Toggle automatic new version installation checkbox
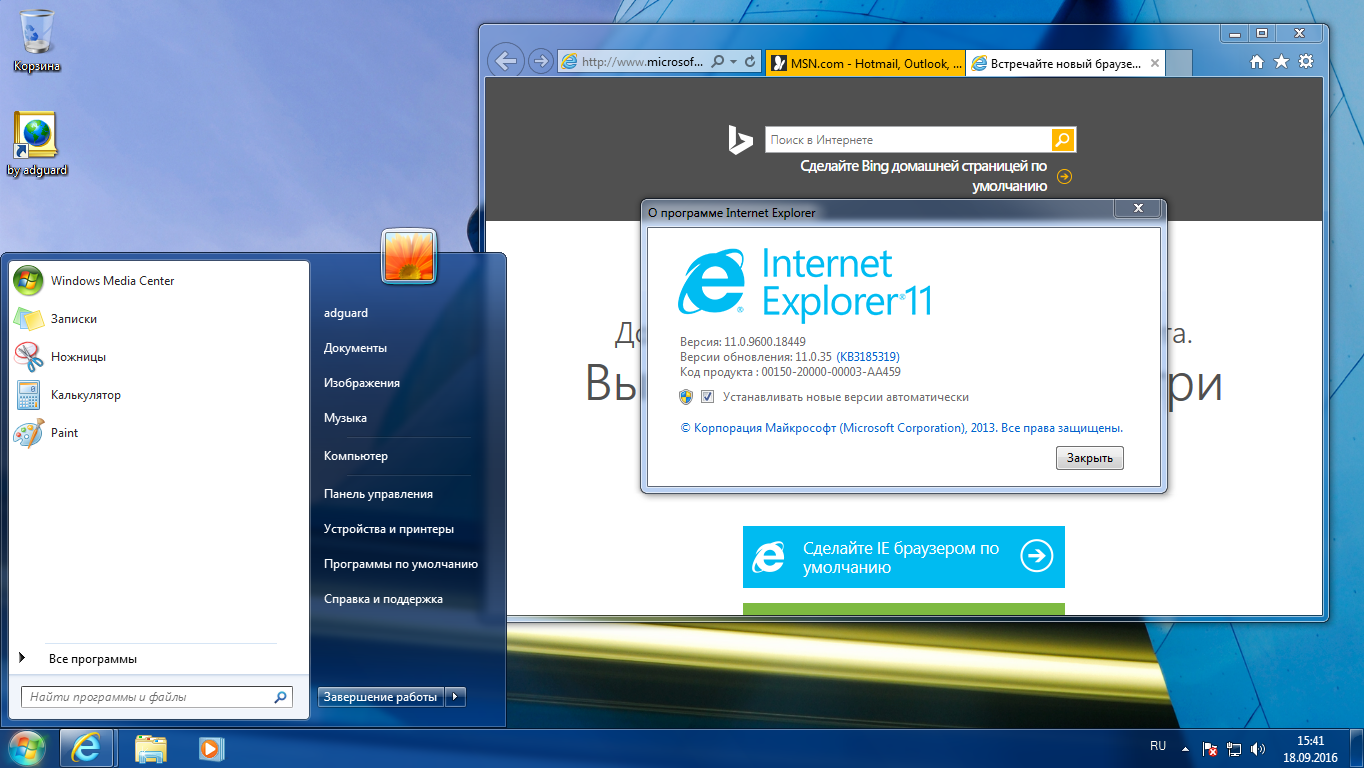The height and width of the screenshot is (768, 1364). click(708, 397)
